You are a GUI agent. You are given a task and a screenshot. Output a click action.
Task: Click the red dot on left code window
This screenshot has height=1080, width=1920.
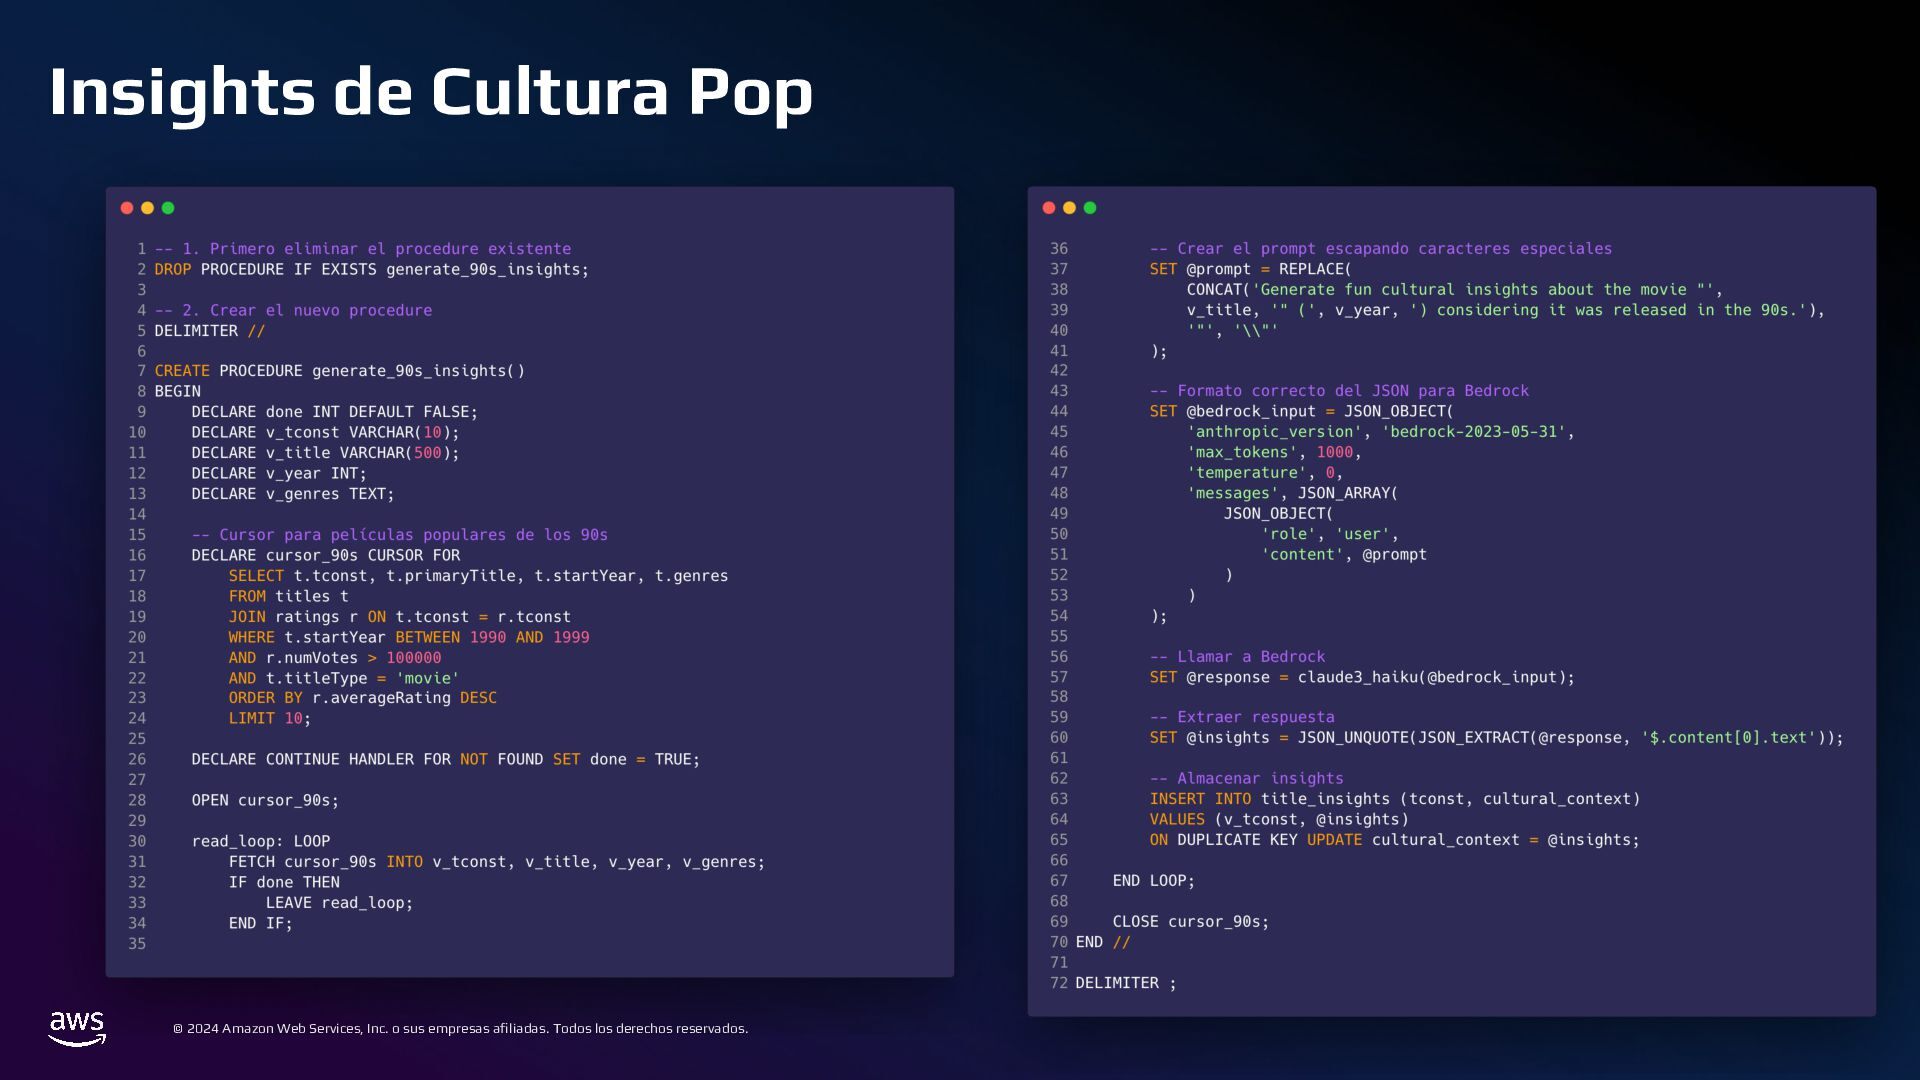127,208
